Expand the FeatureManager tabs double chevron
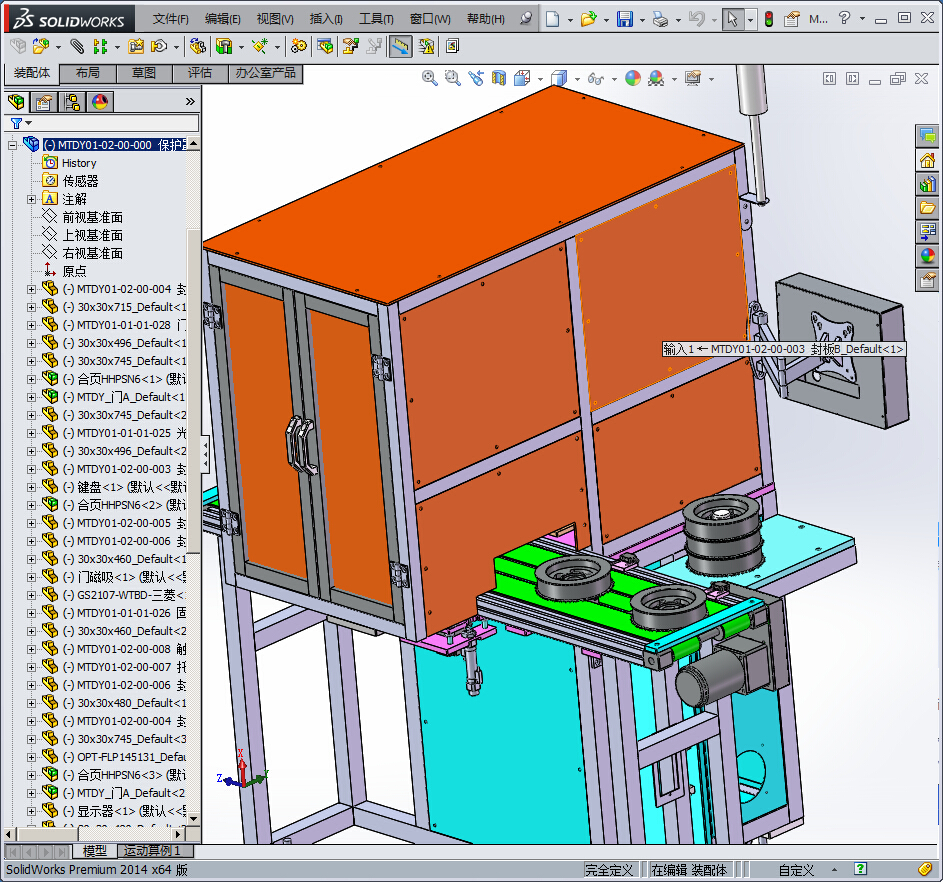Screen dimensions: 943x882 point(190,102)
